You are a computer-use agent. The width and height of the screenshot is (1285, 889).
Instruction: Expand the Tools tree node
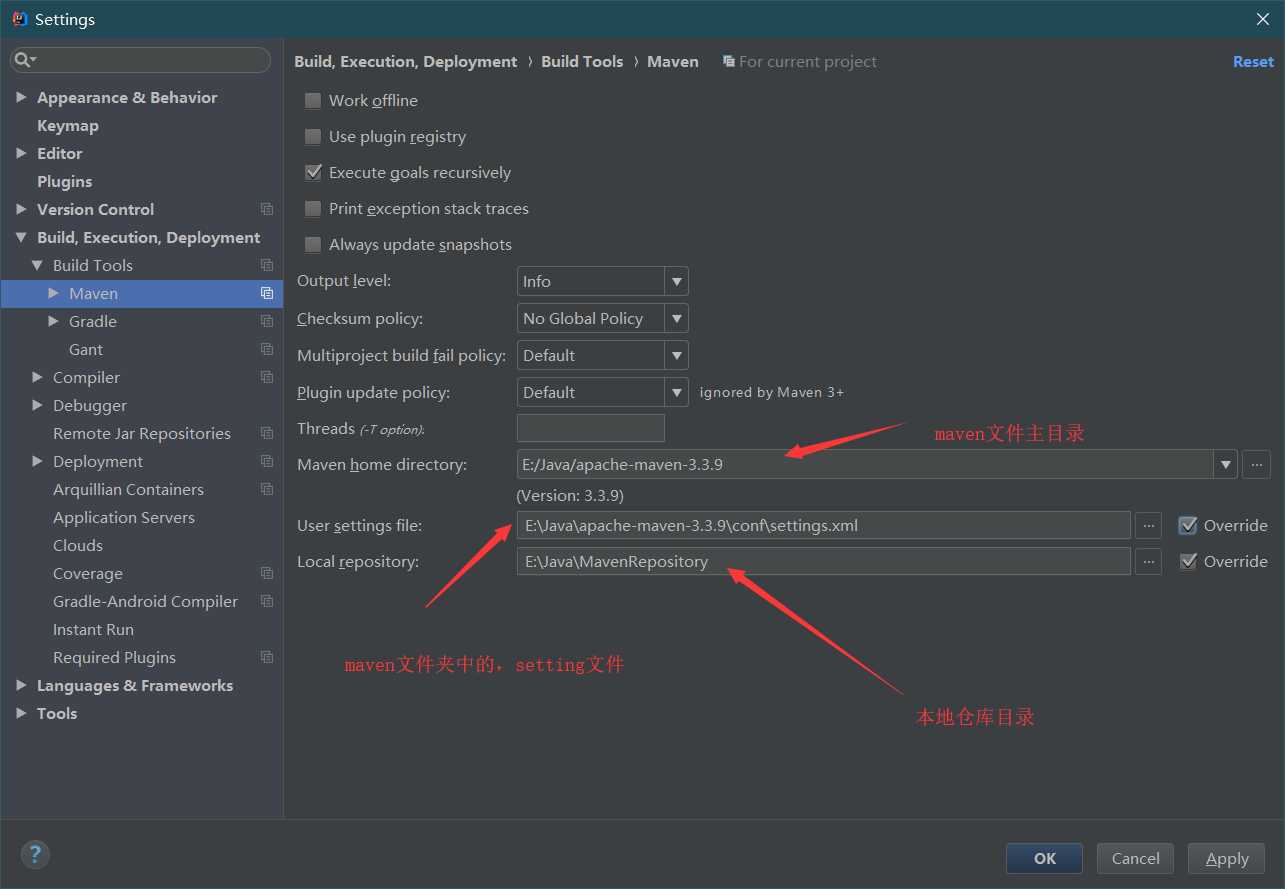[x=21, y=713]
